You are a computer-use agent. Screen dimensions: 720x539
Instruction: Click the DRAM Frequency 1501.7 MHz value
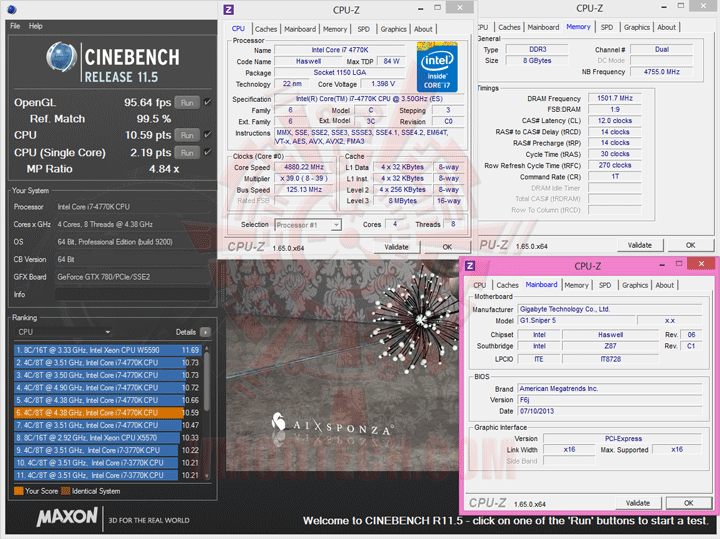pyautogui.click(x=614, y=98)
